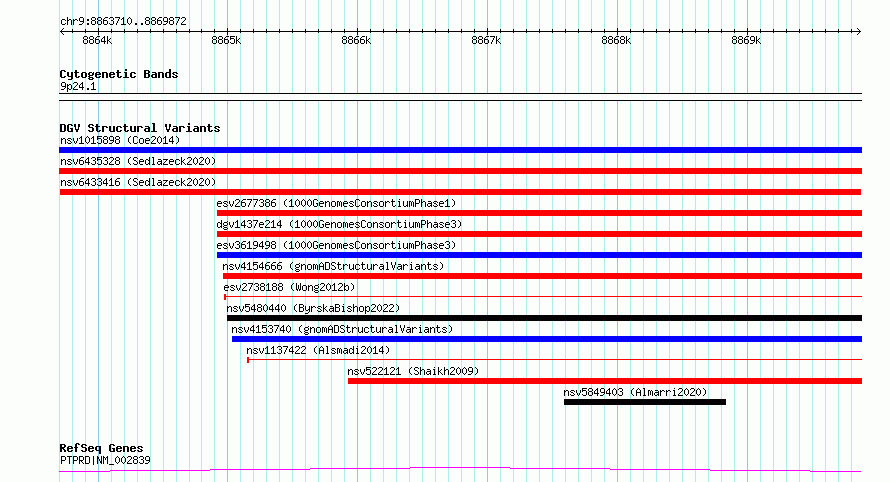Select the nsv5849403 (Almarri2020) label

pos(635,392)
